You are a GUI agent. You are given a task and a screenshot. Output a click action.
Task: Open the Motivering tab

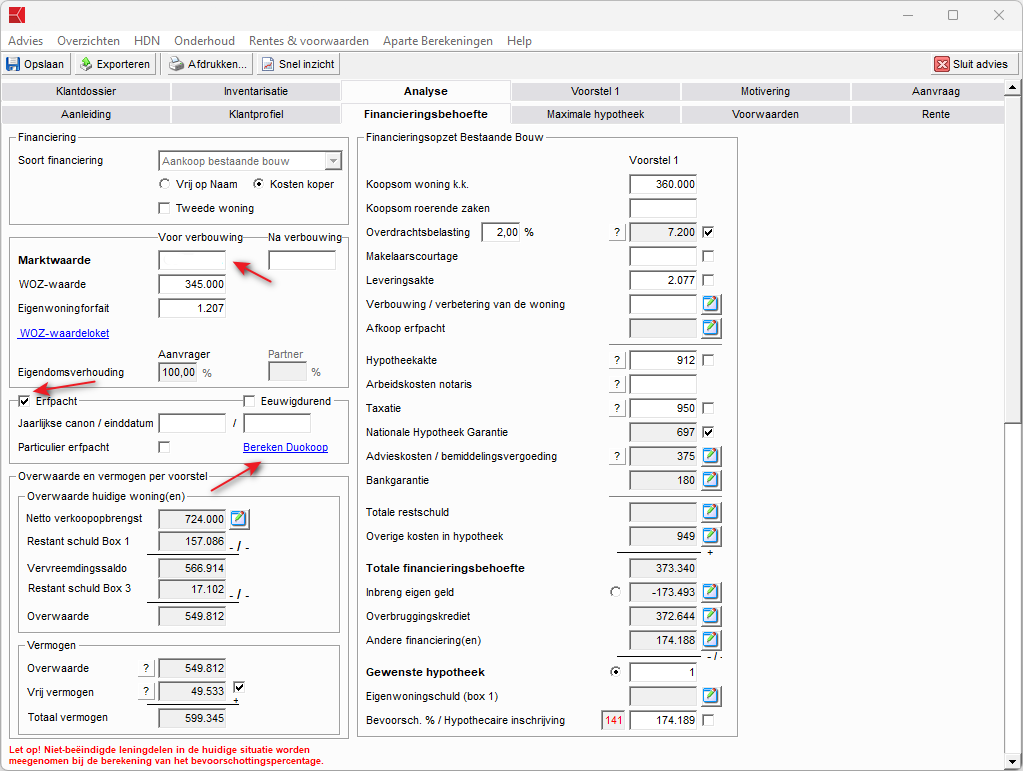click(765, 91)
